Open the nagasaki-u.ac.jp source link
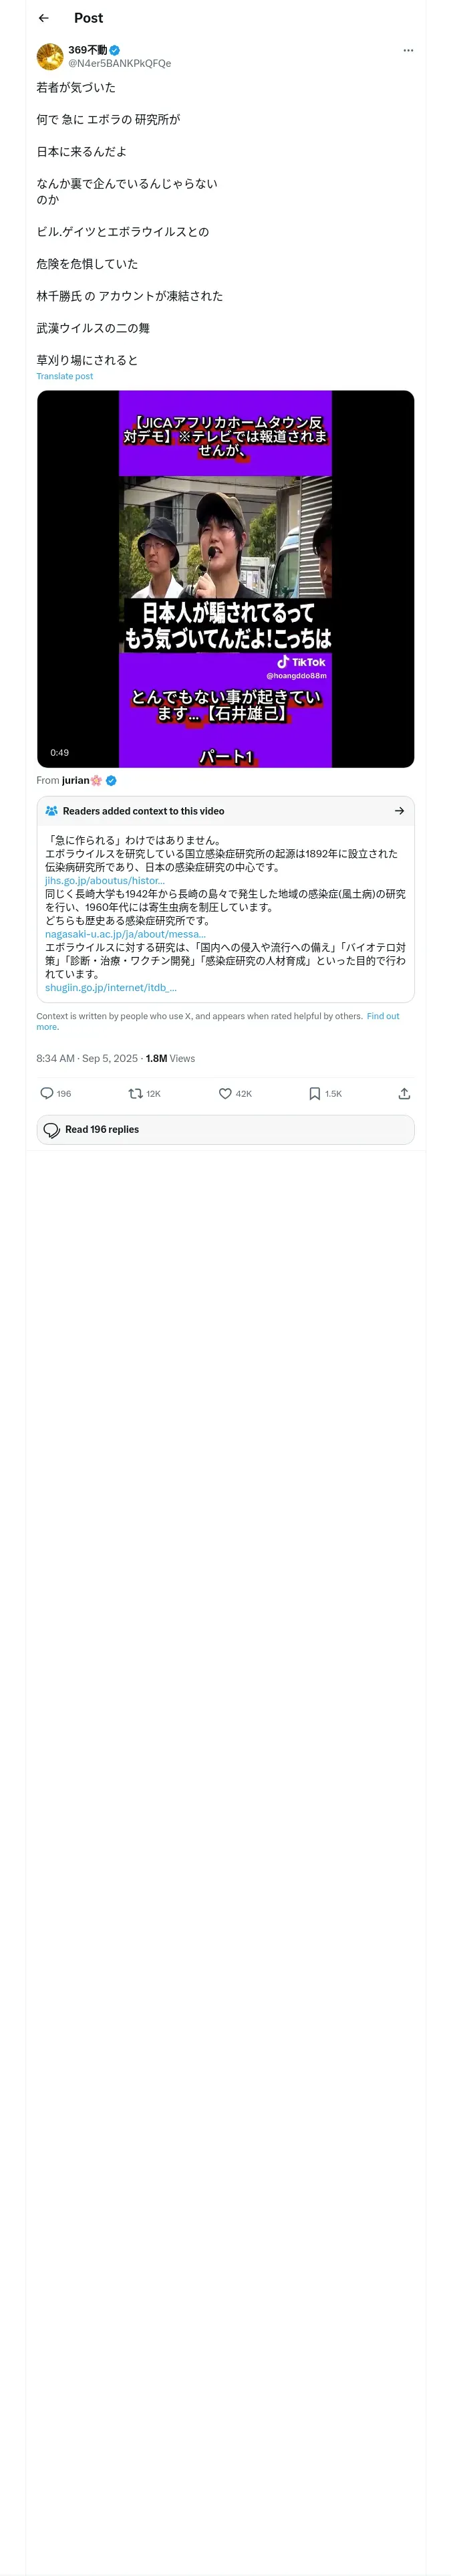Viewport: 451px width, 2576px height. tap(125, 934)
